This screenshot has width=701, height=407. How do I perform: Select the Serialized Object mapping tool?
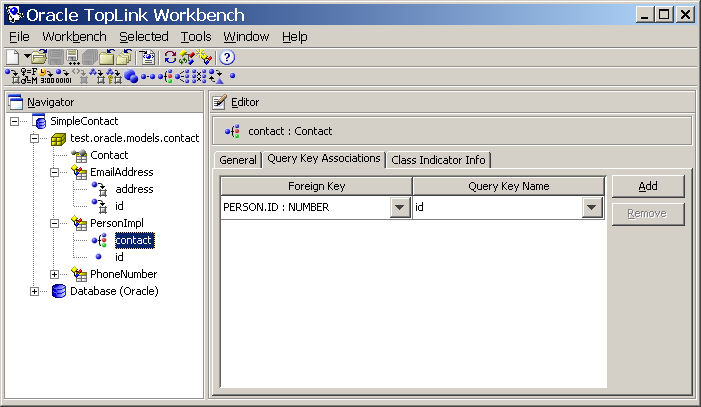click(x=63, y=76)
